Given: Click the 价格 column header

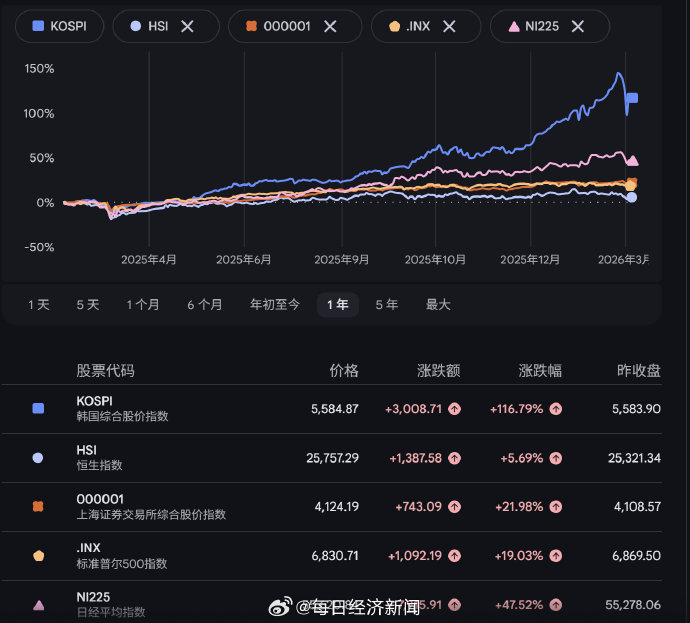Looking at the screenshot, I should click(x=344, y=370).
